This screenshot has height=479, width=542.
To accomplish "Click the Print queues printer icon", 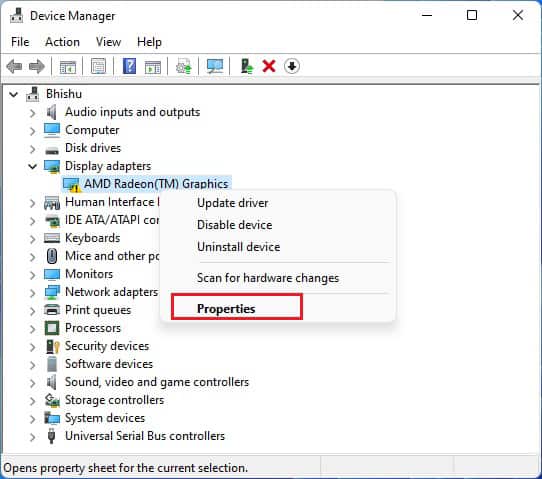I will tap(52, 310).
